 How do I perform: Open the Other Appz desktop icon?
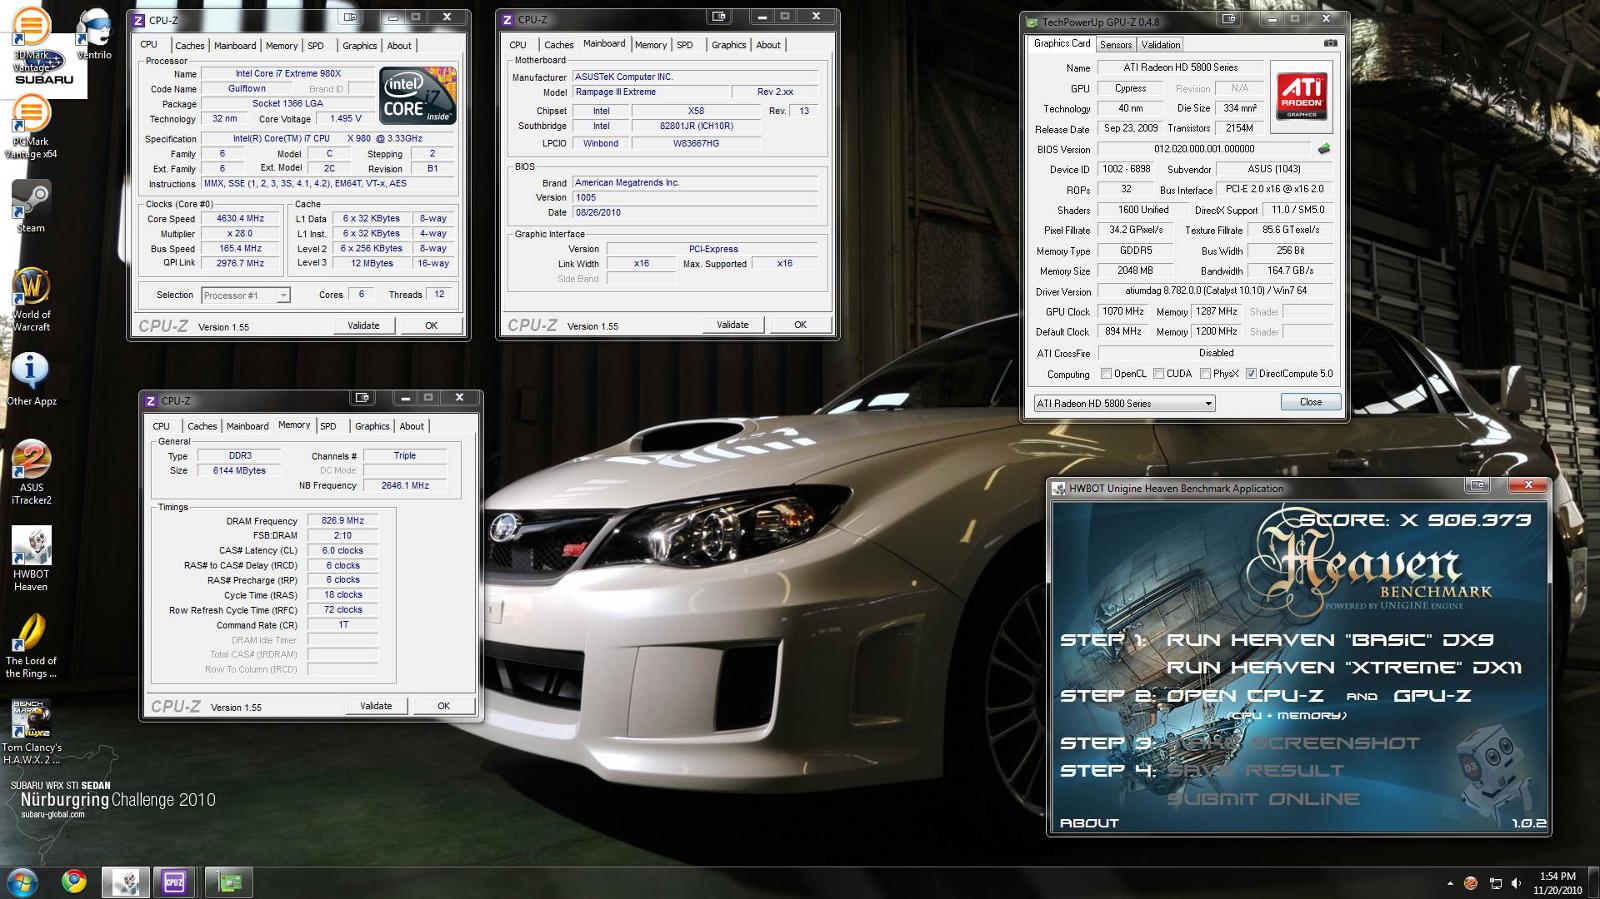pyautogui.click(x=31, y=380)
